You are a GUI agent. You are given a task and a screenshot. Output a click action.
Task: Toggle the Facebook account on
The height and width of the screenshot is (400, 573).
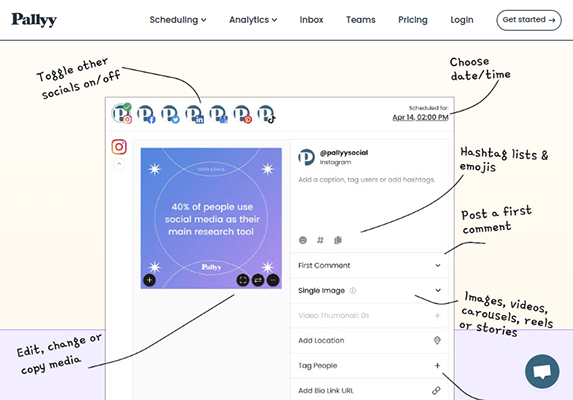pos(146,114)
